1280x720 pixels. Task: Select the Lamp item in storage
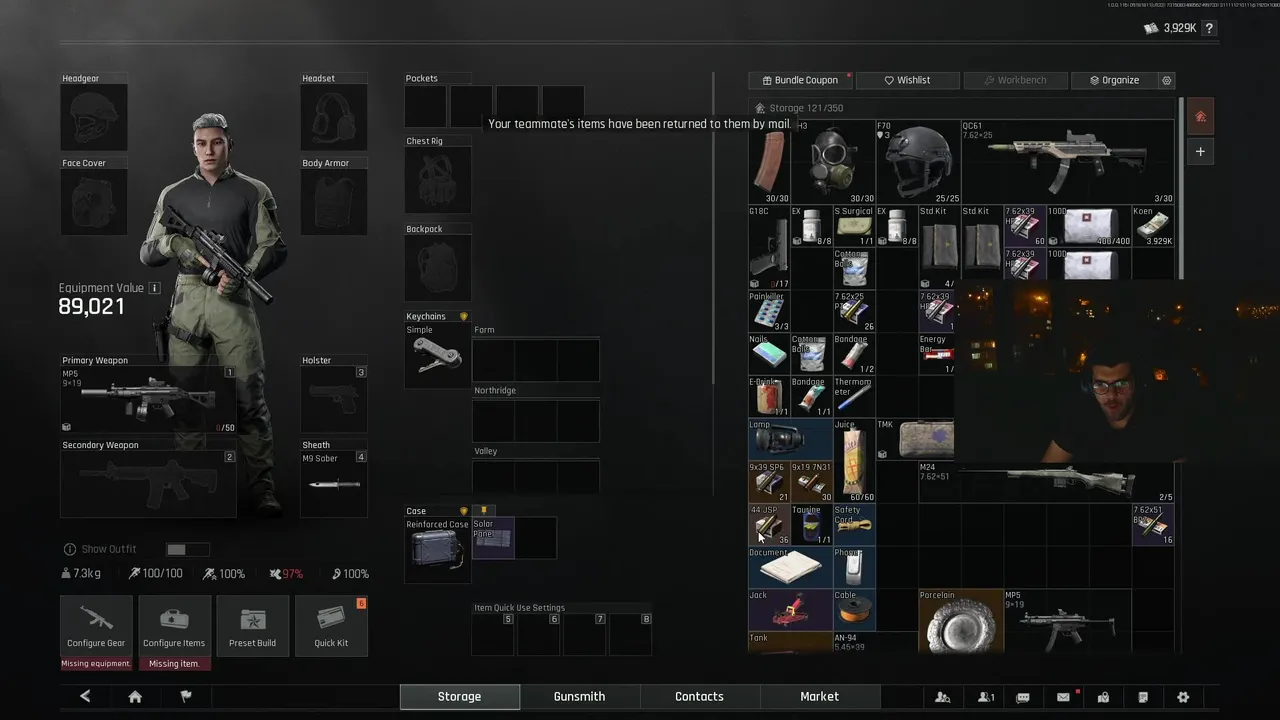pos(790,439)
